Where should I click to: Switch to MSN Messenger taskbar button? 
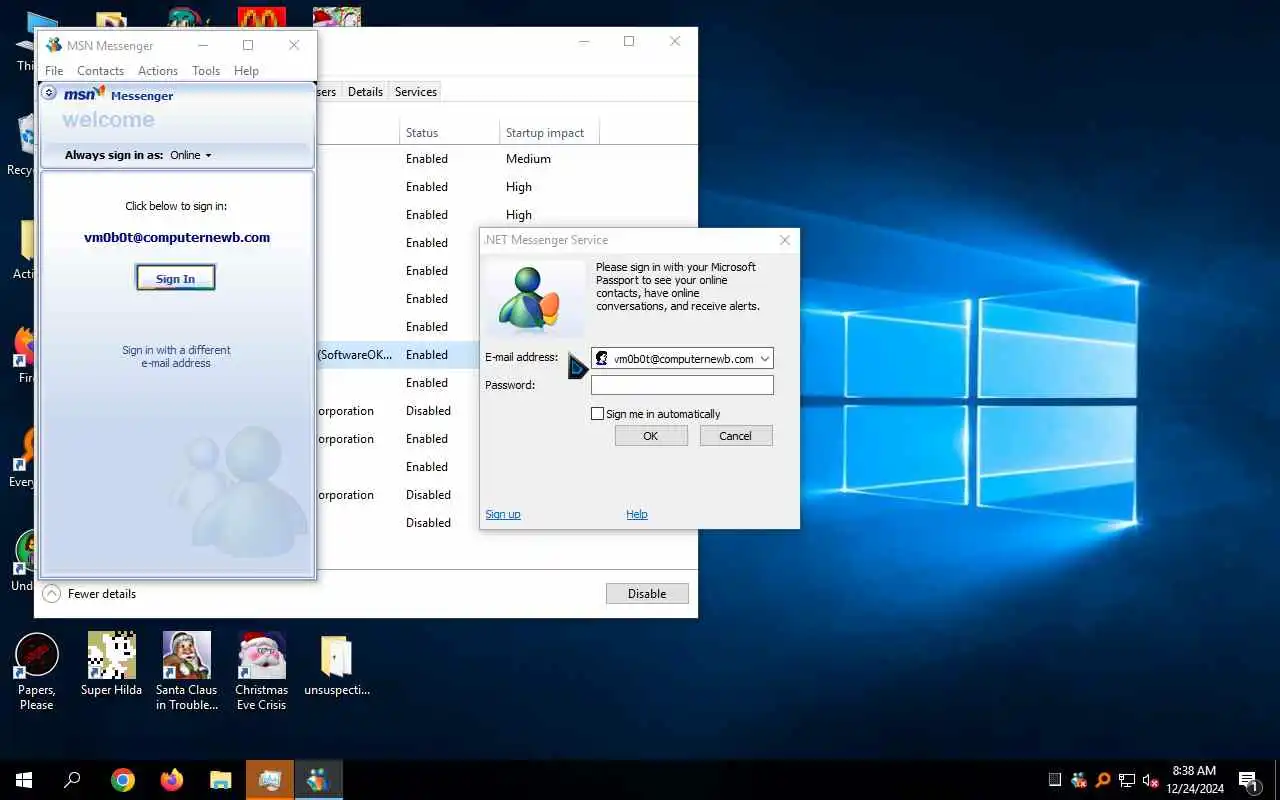[319, 780]
